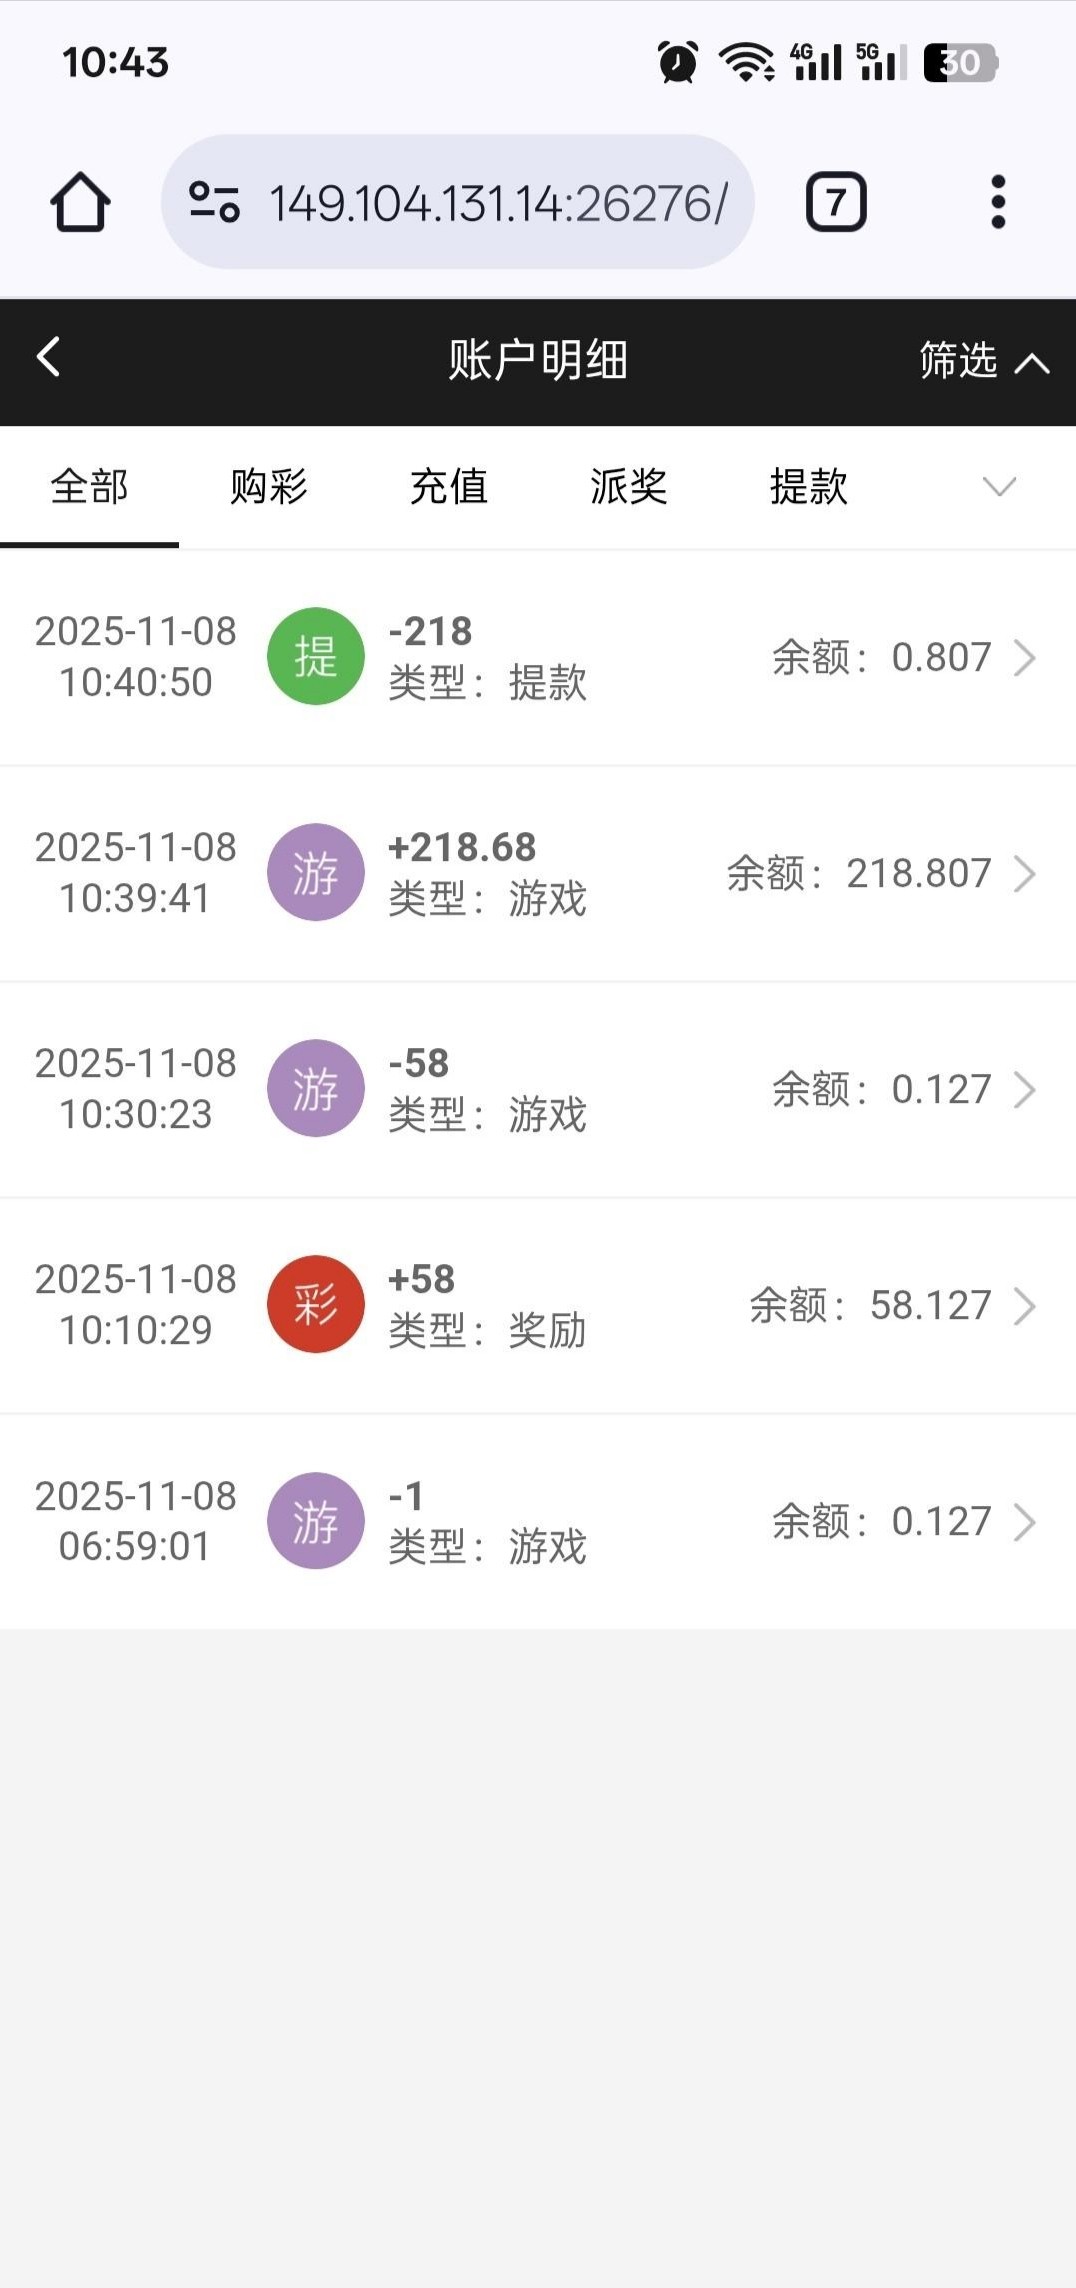Open the site settings icon in address bar
This screenshot has height=2288, width=1076.
coord(214,202)
